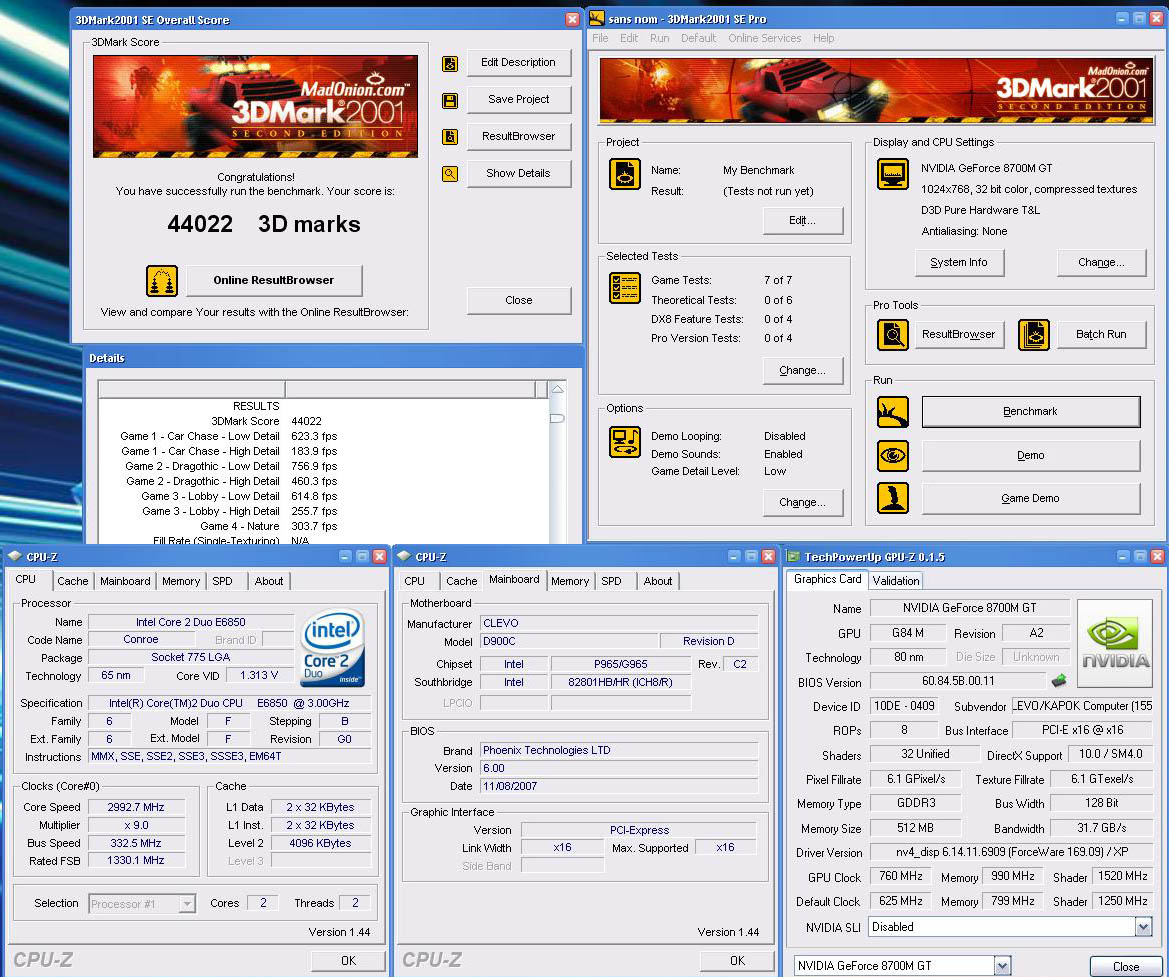Open the Edit menu in 3DMark2001
This screenshot has width=1169, height=977.
pyautogui.click(x=629, y=38)
